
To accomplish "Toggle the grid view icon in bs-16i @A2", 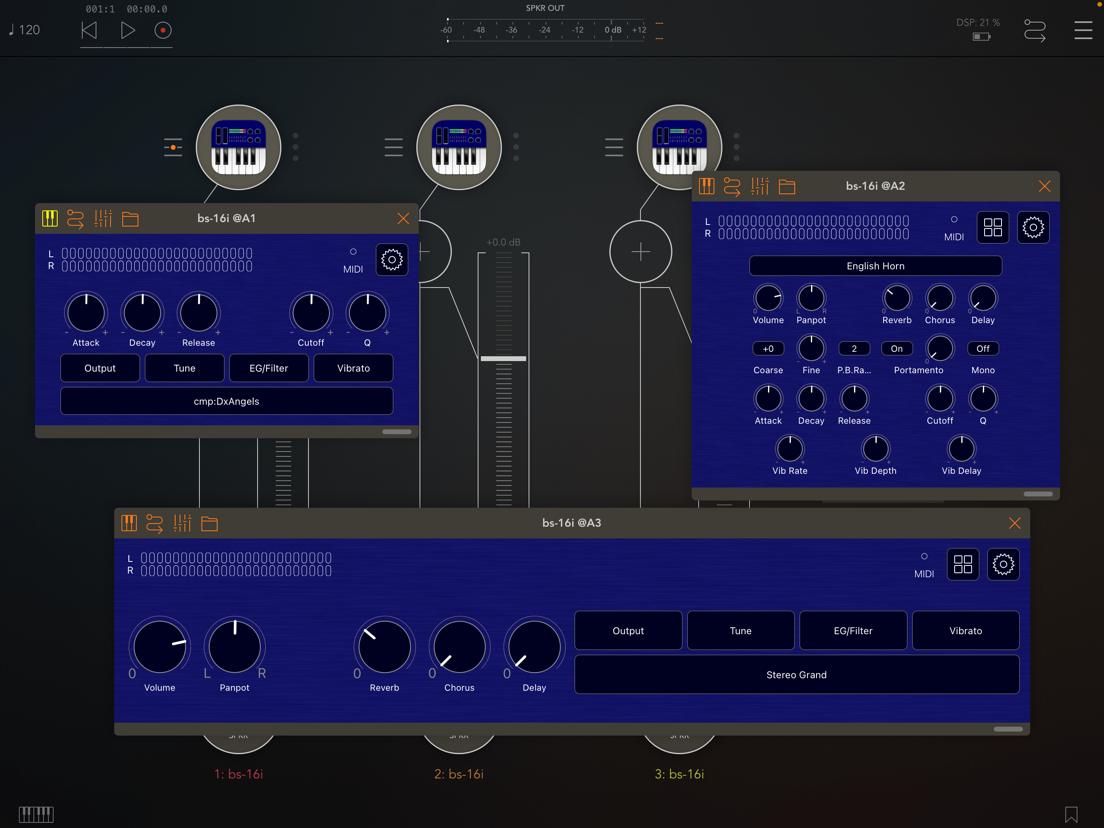I will 992,227.
